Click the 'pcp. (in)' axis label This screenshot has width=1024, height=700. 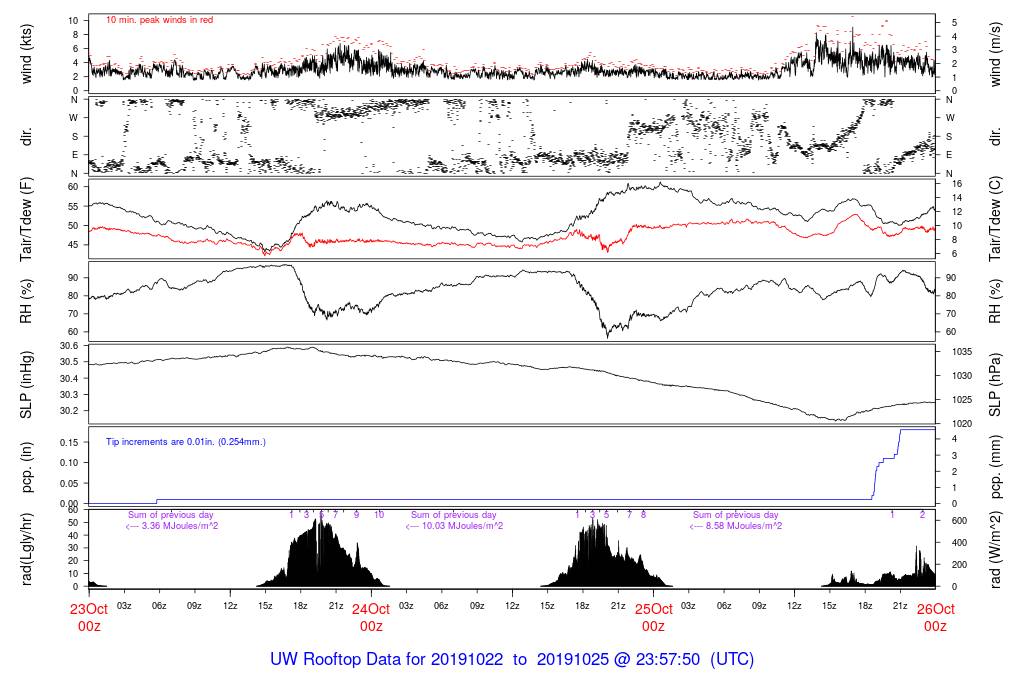pyautogui.click(x=26, y=468)
